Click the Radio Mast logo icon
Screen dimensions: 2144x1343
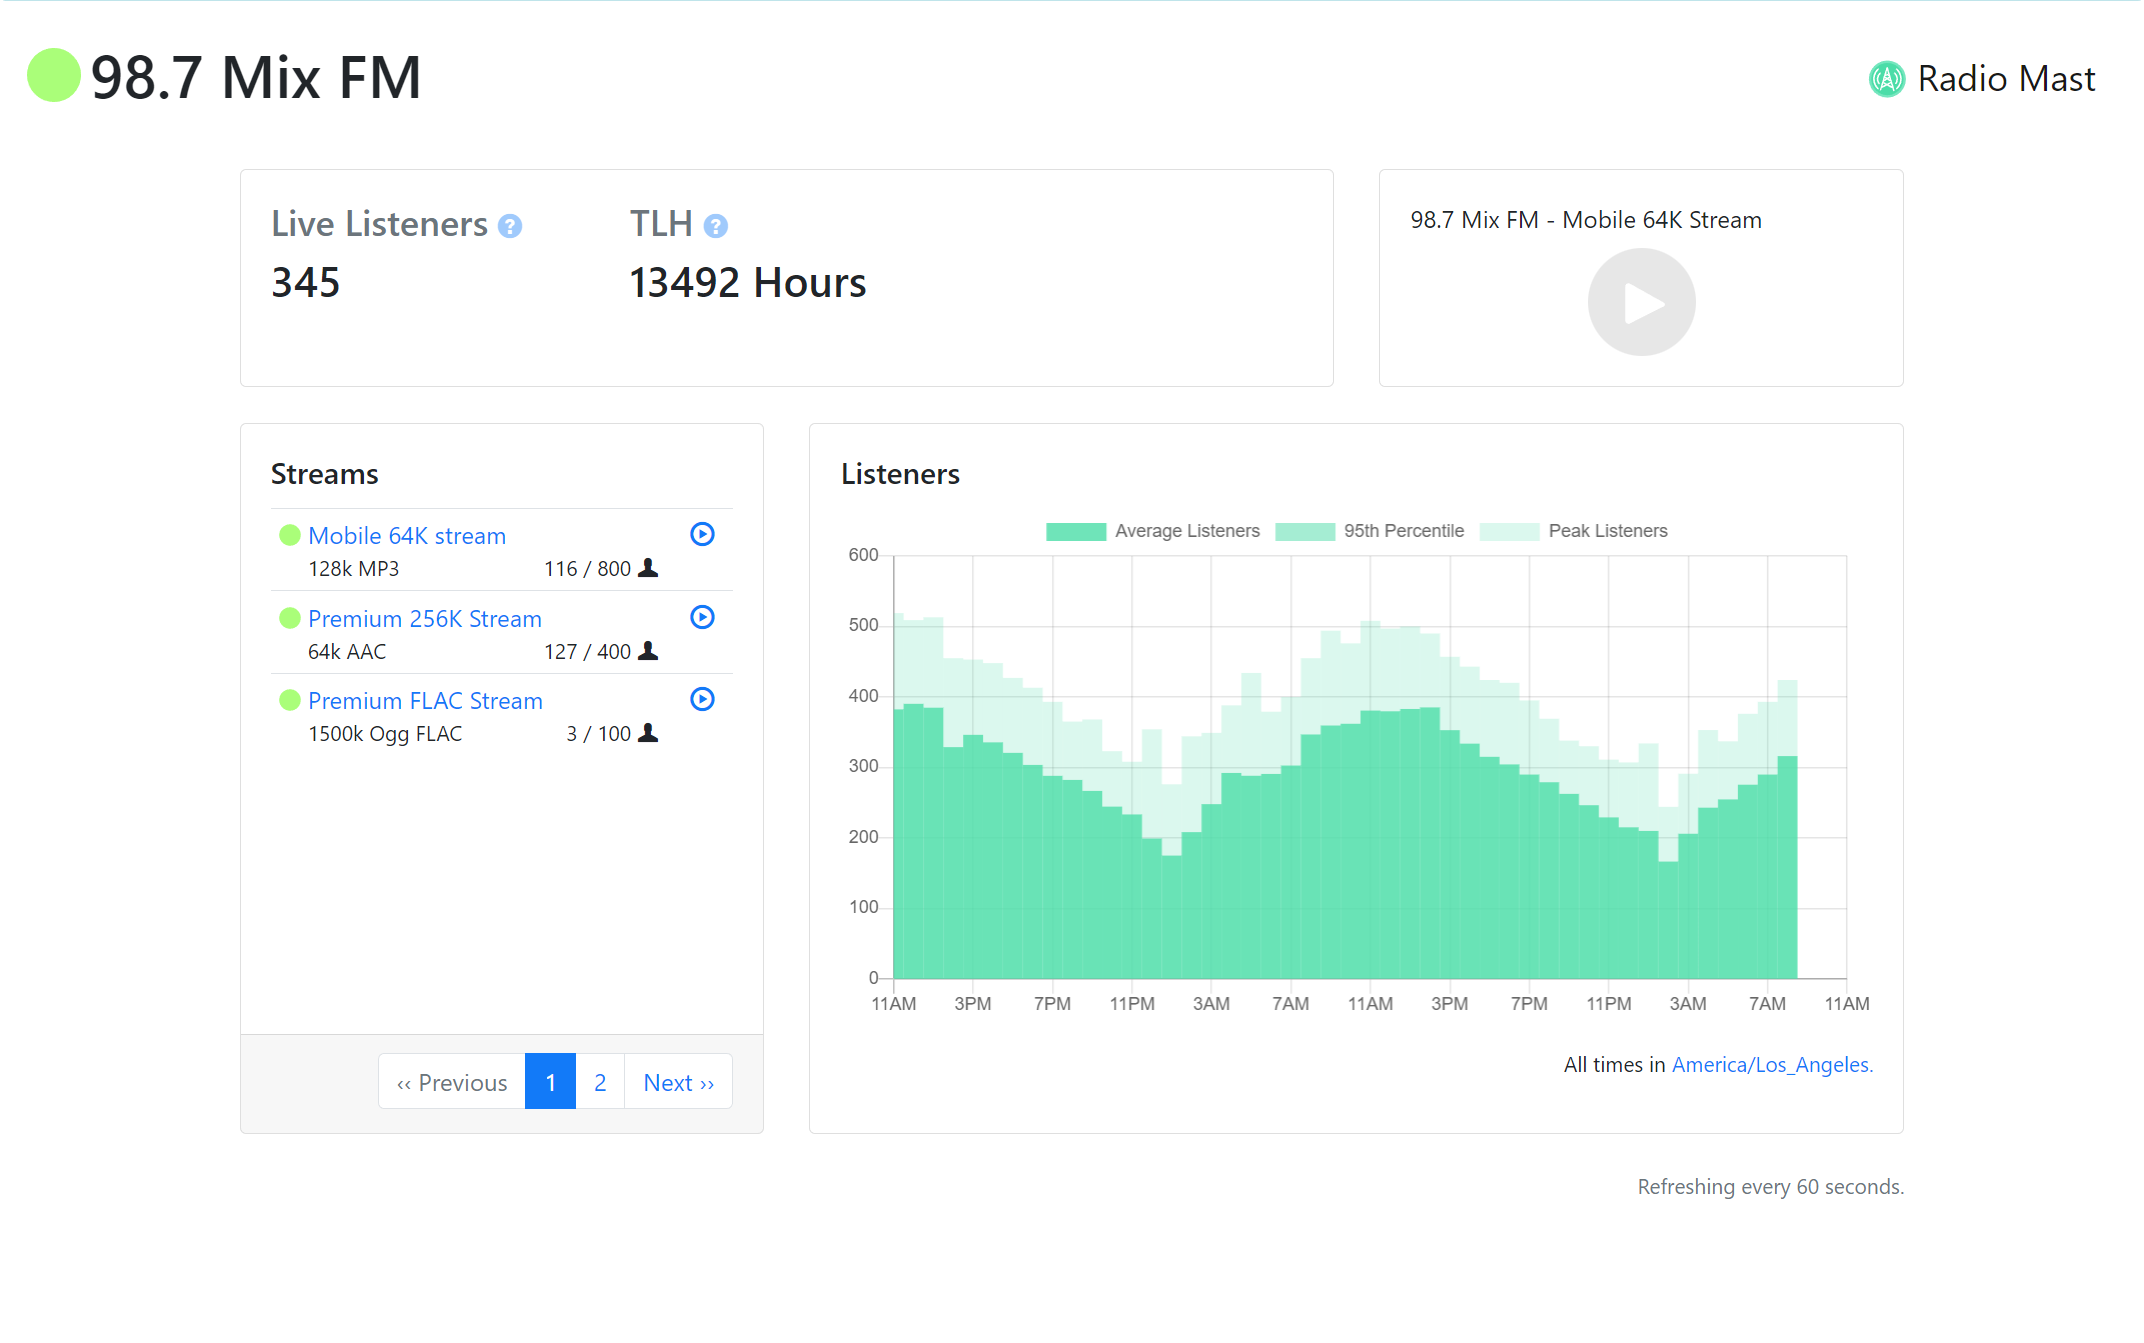tap(1887, 79)
